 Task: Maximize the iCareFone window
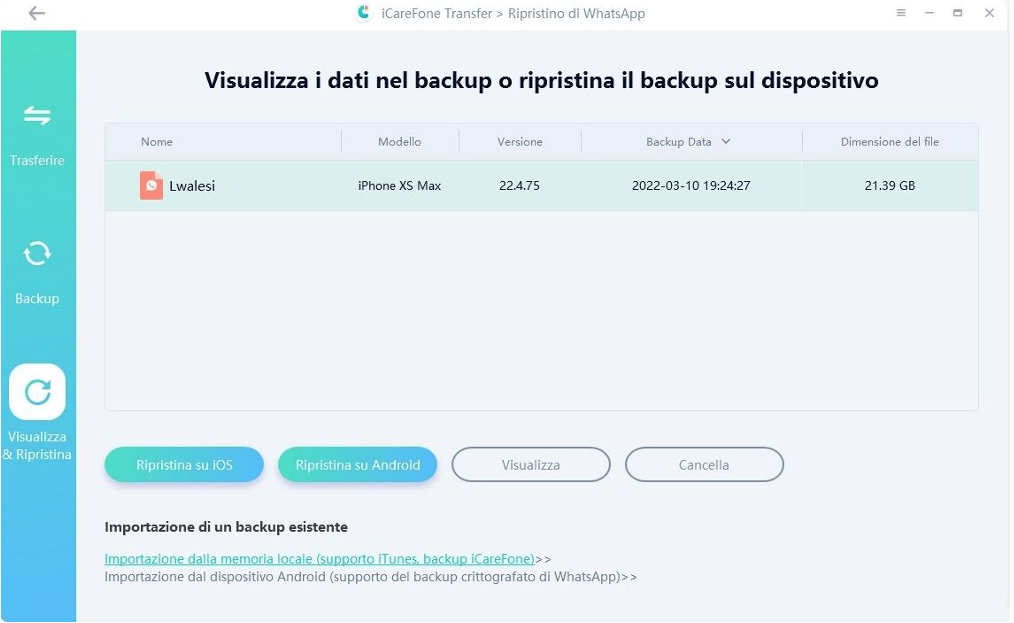pyautogui.click(x=958, y=12)
